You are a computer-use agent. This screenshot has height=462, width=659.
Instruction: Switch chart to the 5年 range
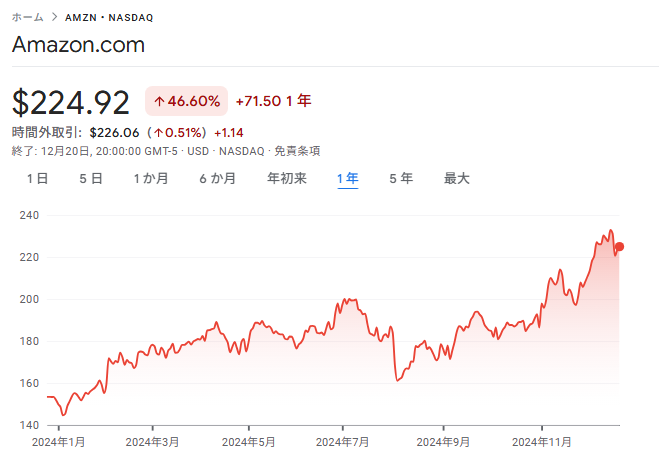[401, 179]
